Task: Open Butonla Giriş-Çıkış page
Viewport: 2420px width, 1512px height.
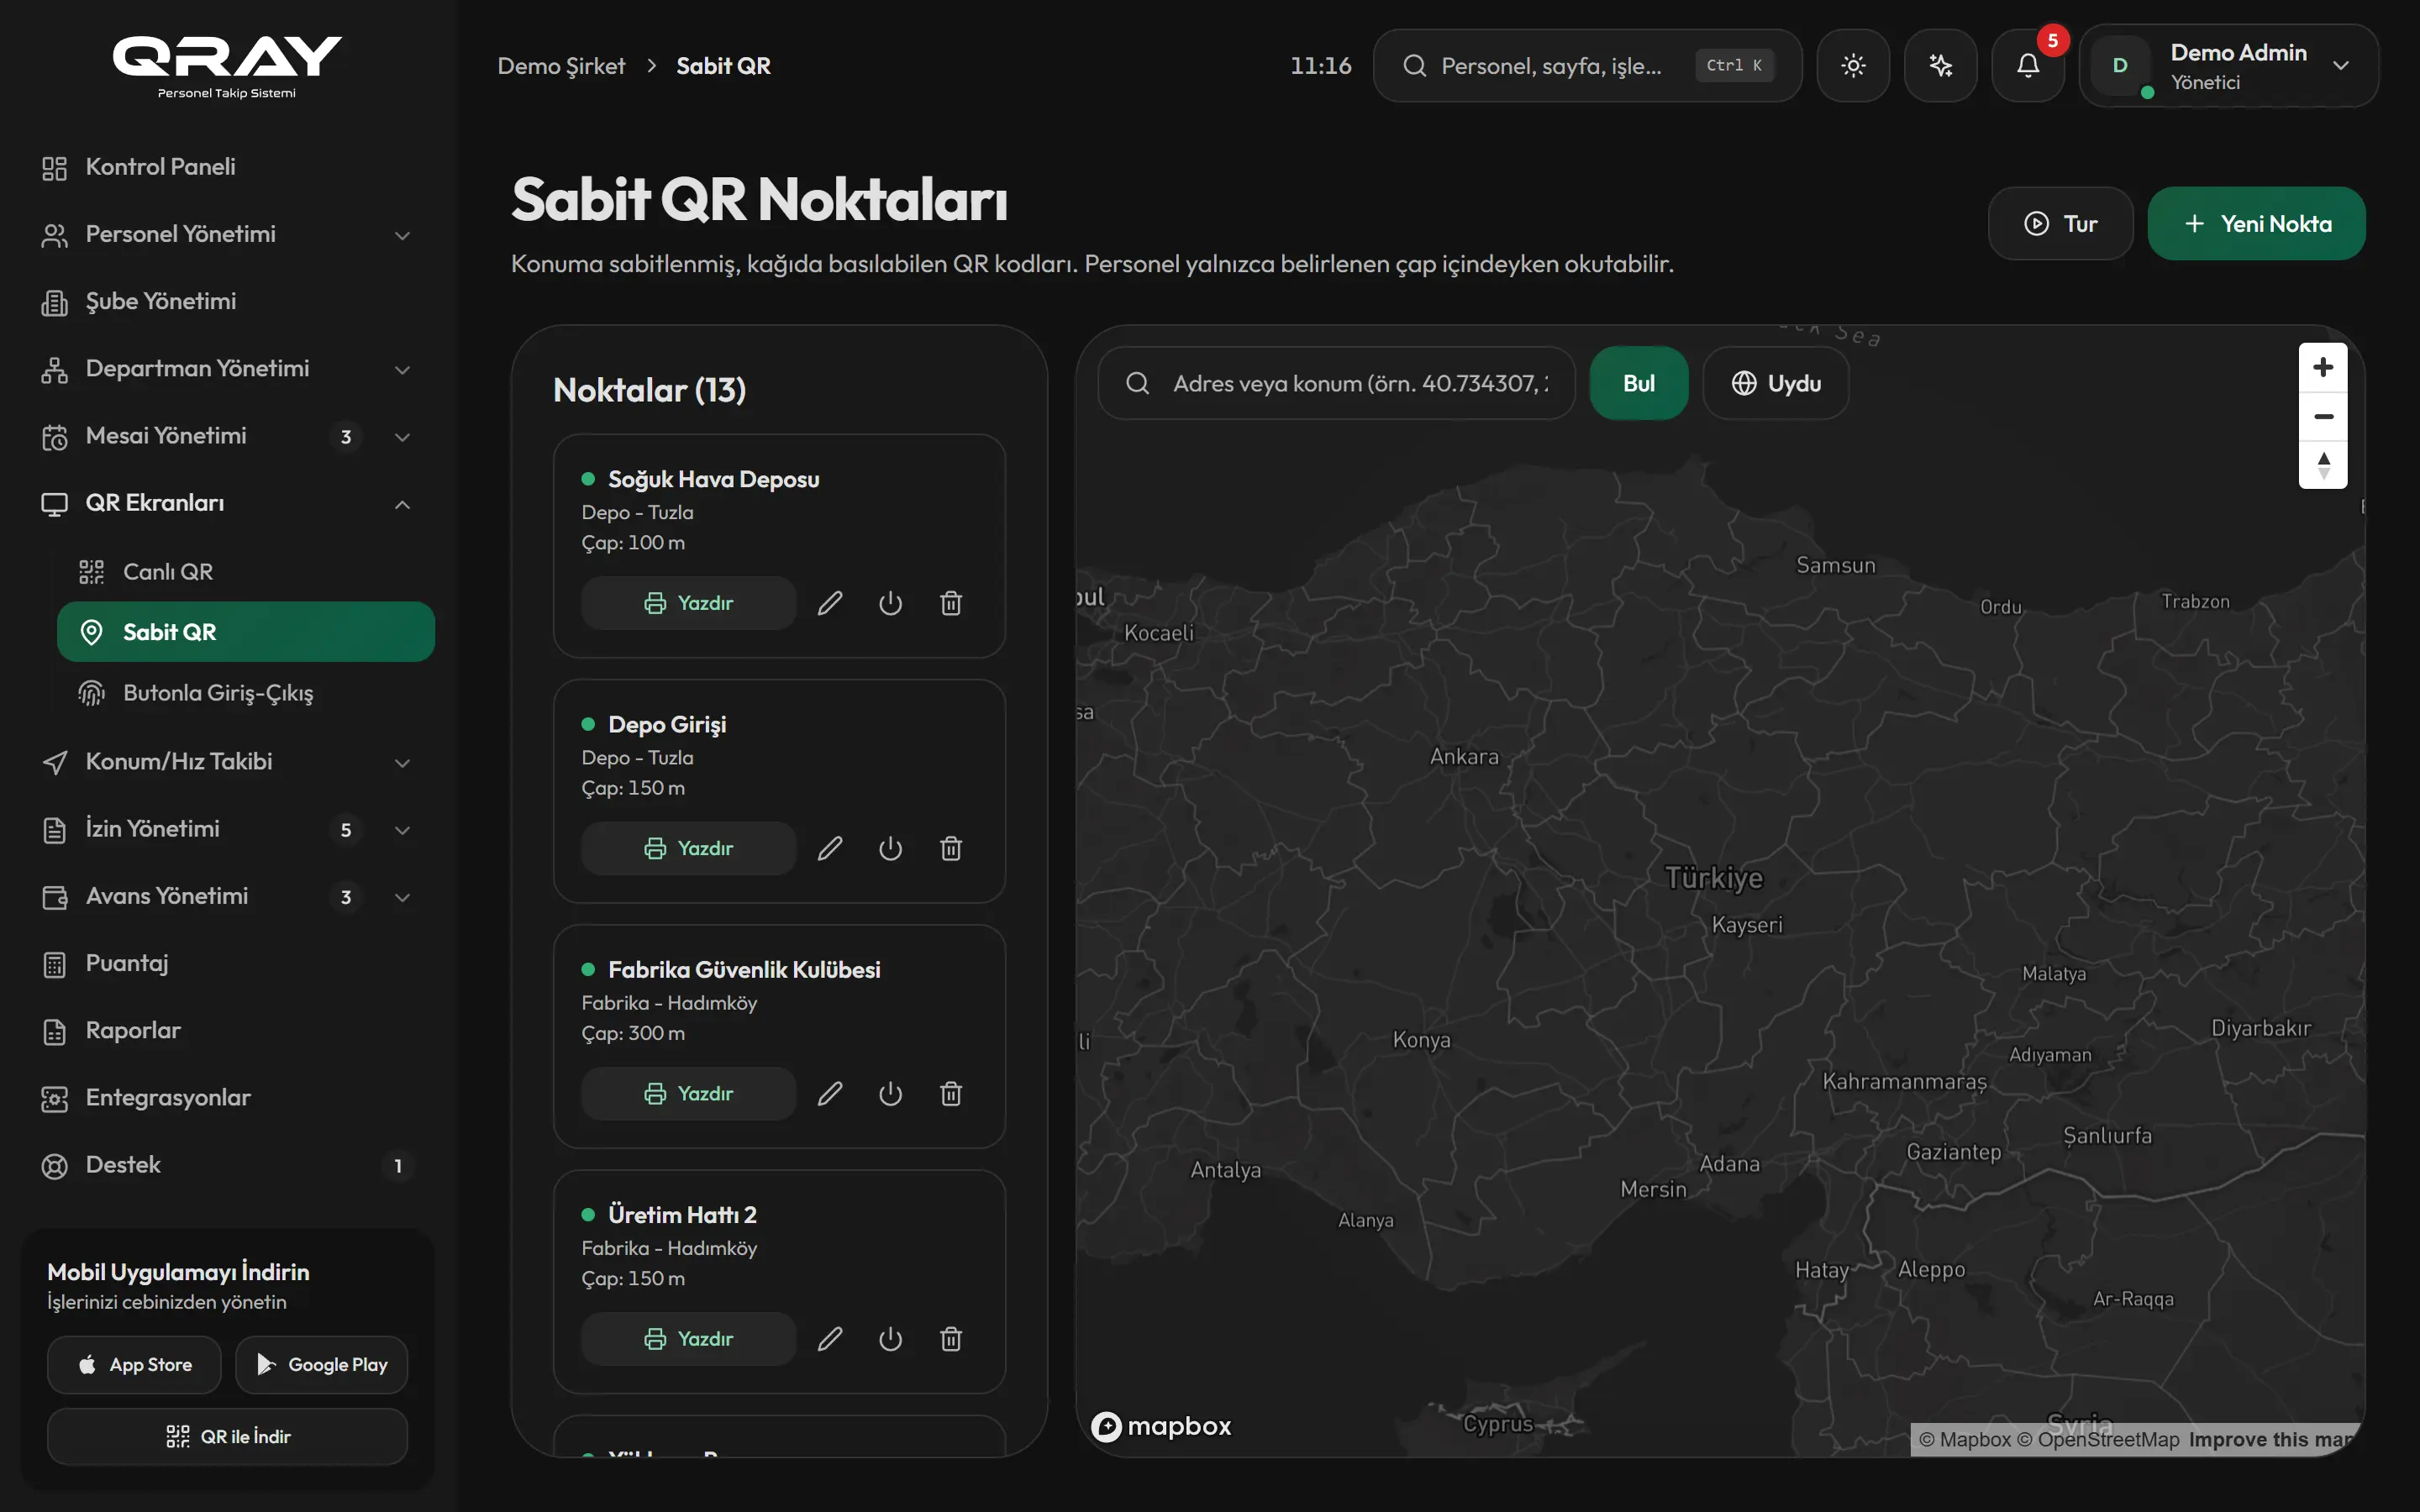Action: (x=246, y=693)
